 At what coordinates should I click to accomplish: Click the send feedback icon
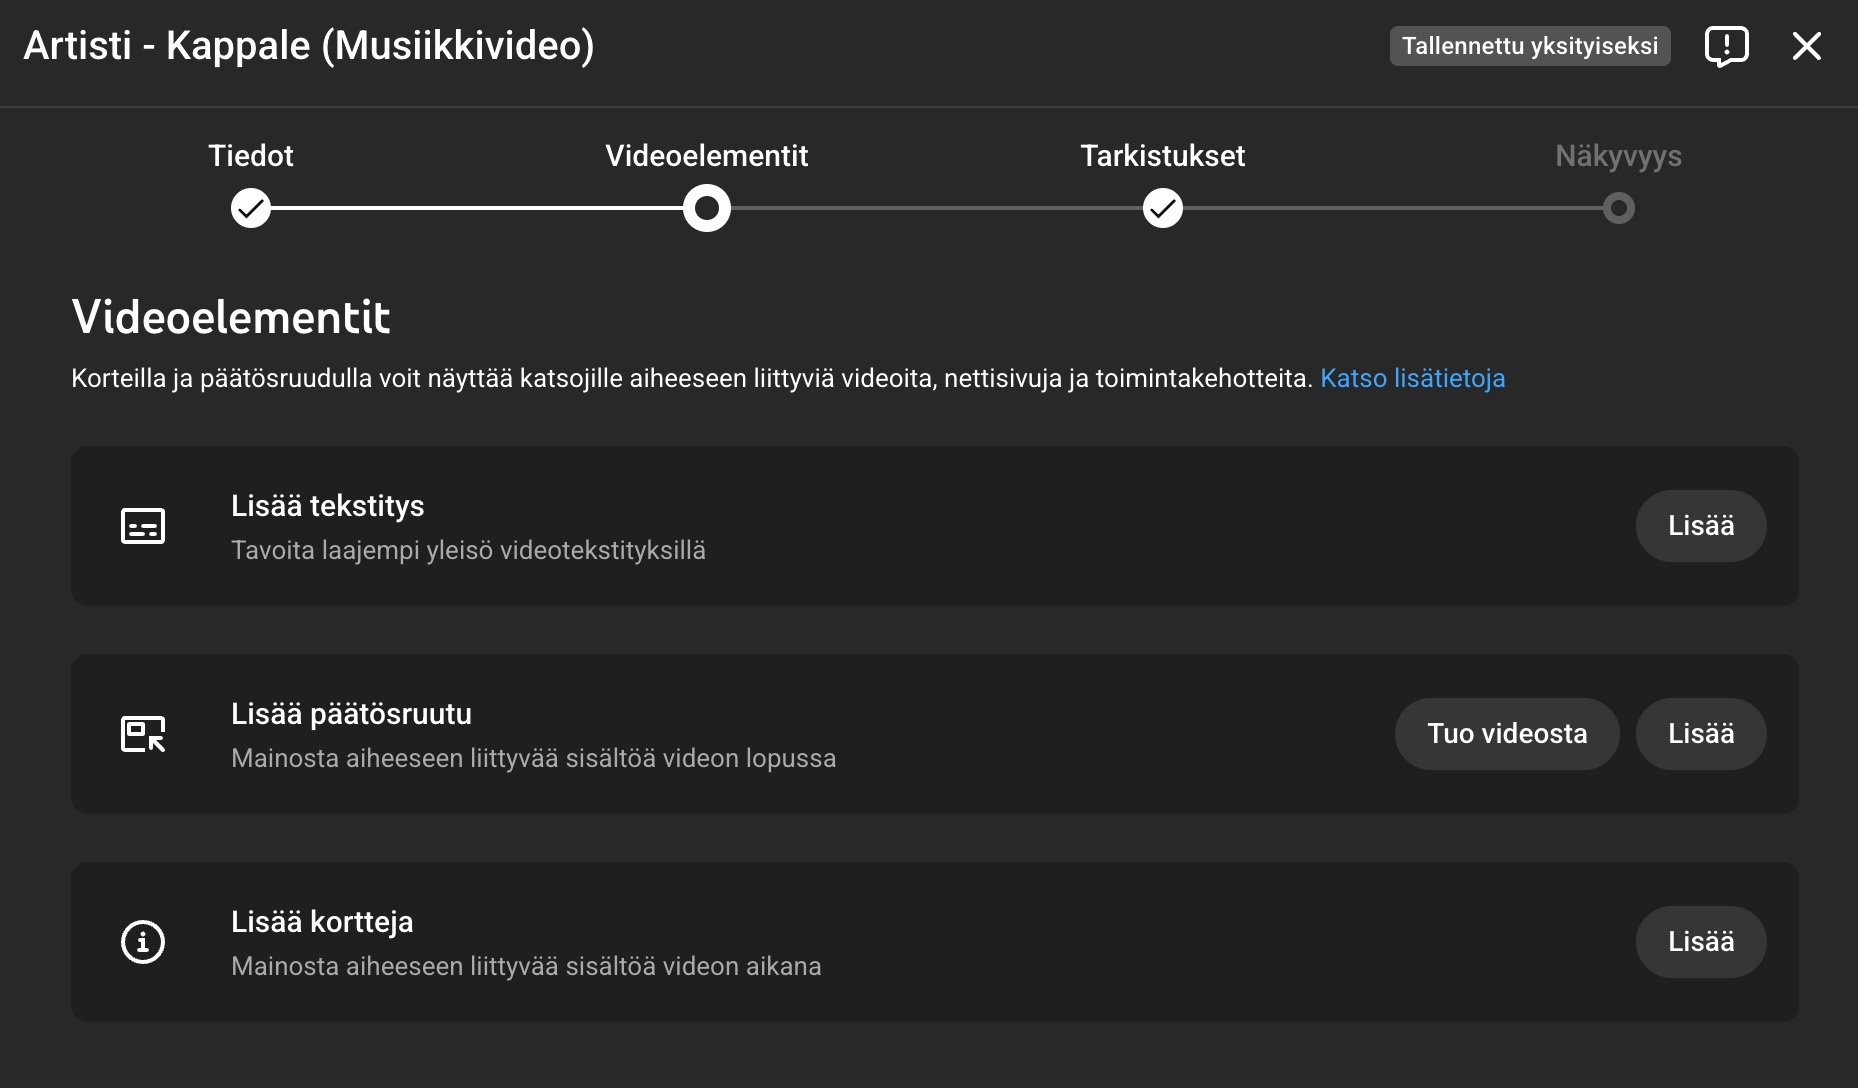pos(1726,46)
